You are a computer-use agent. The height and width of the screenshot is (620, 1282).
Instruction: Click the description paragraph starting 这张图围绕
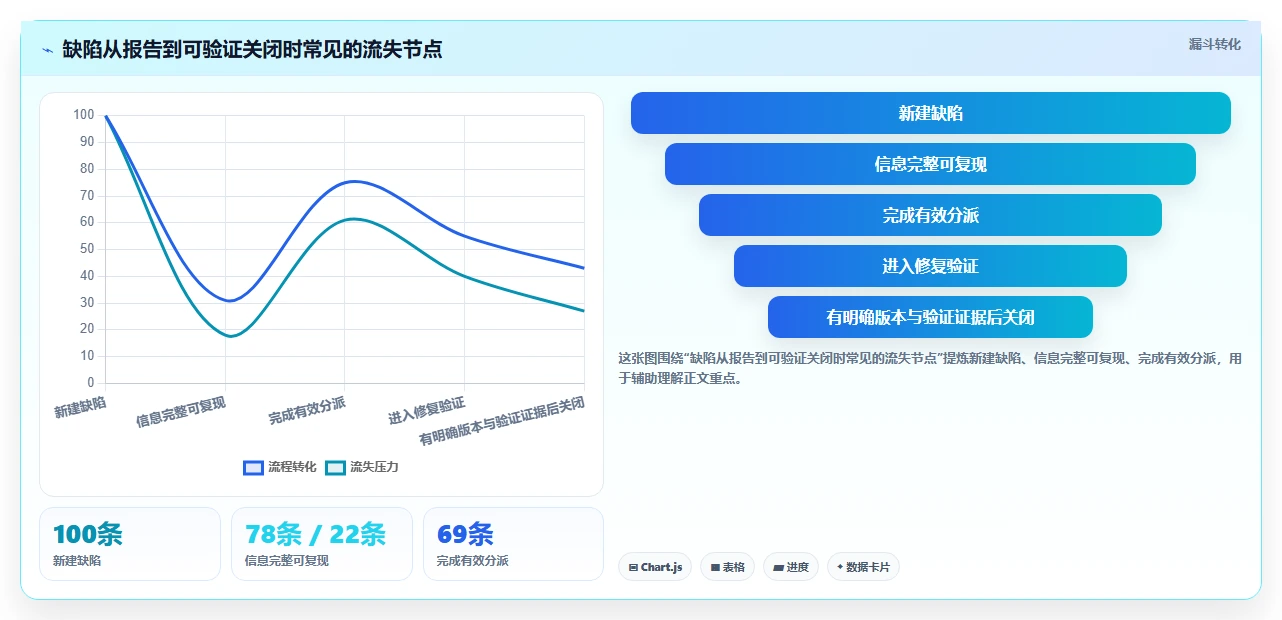click(930, 368)
